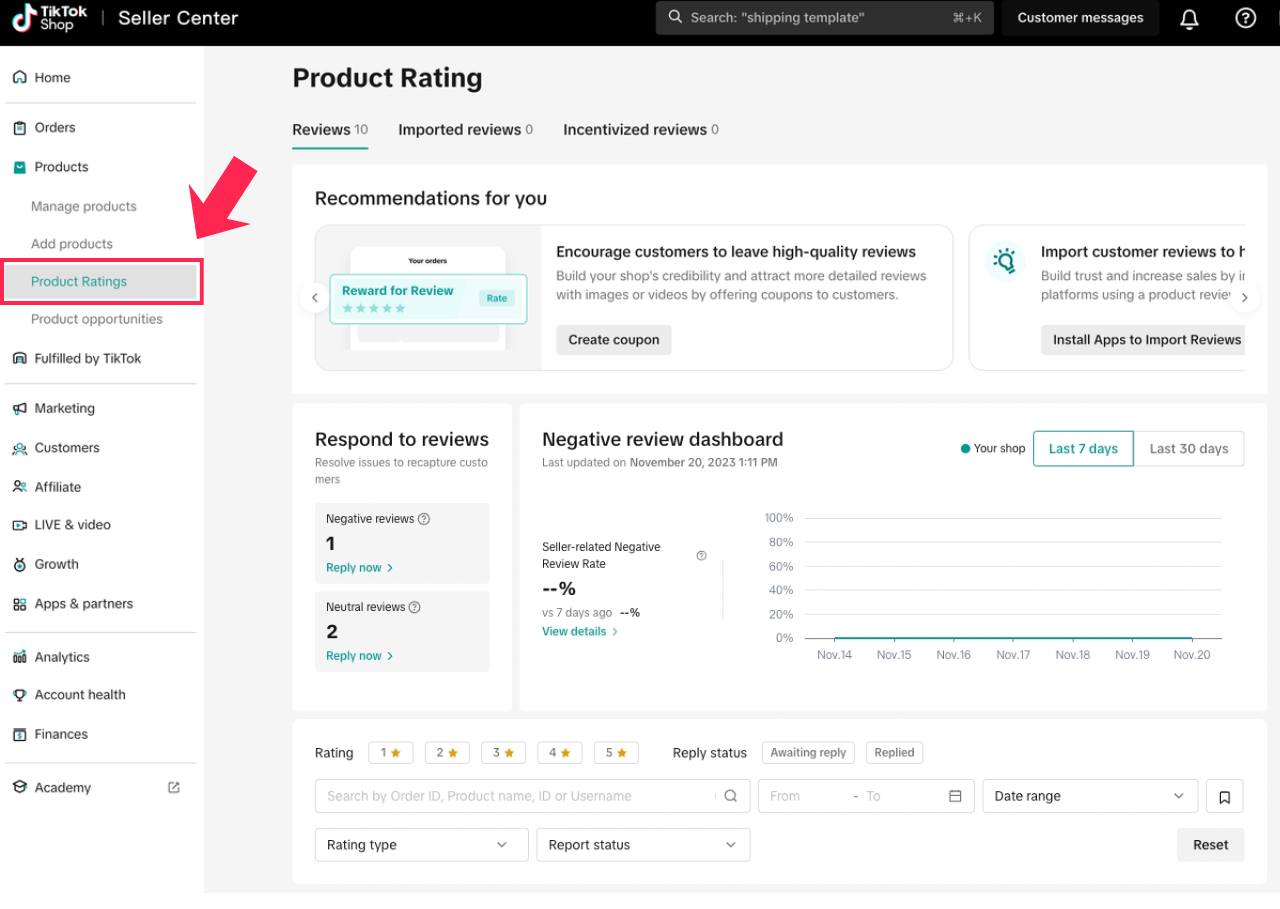Screen dimensions: 1280x909
Task: Open the Date range dropdown
Action: tap(1089, 797)
